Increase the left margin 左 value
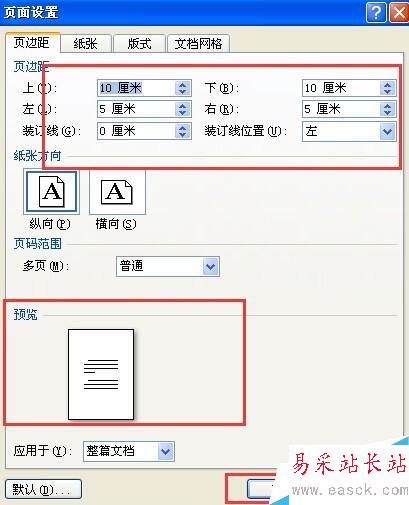The height and width of the screenshot is (505, 409). tap(182, 105)
